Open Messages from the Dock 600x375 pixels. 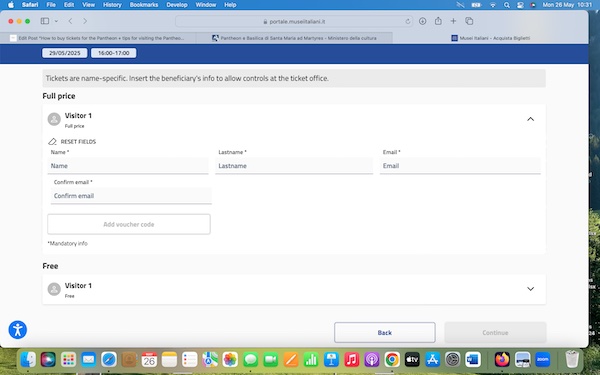[250, 360]
